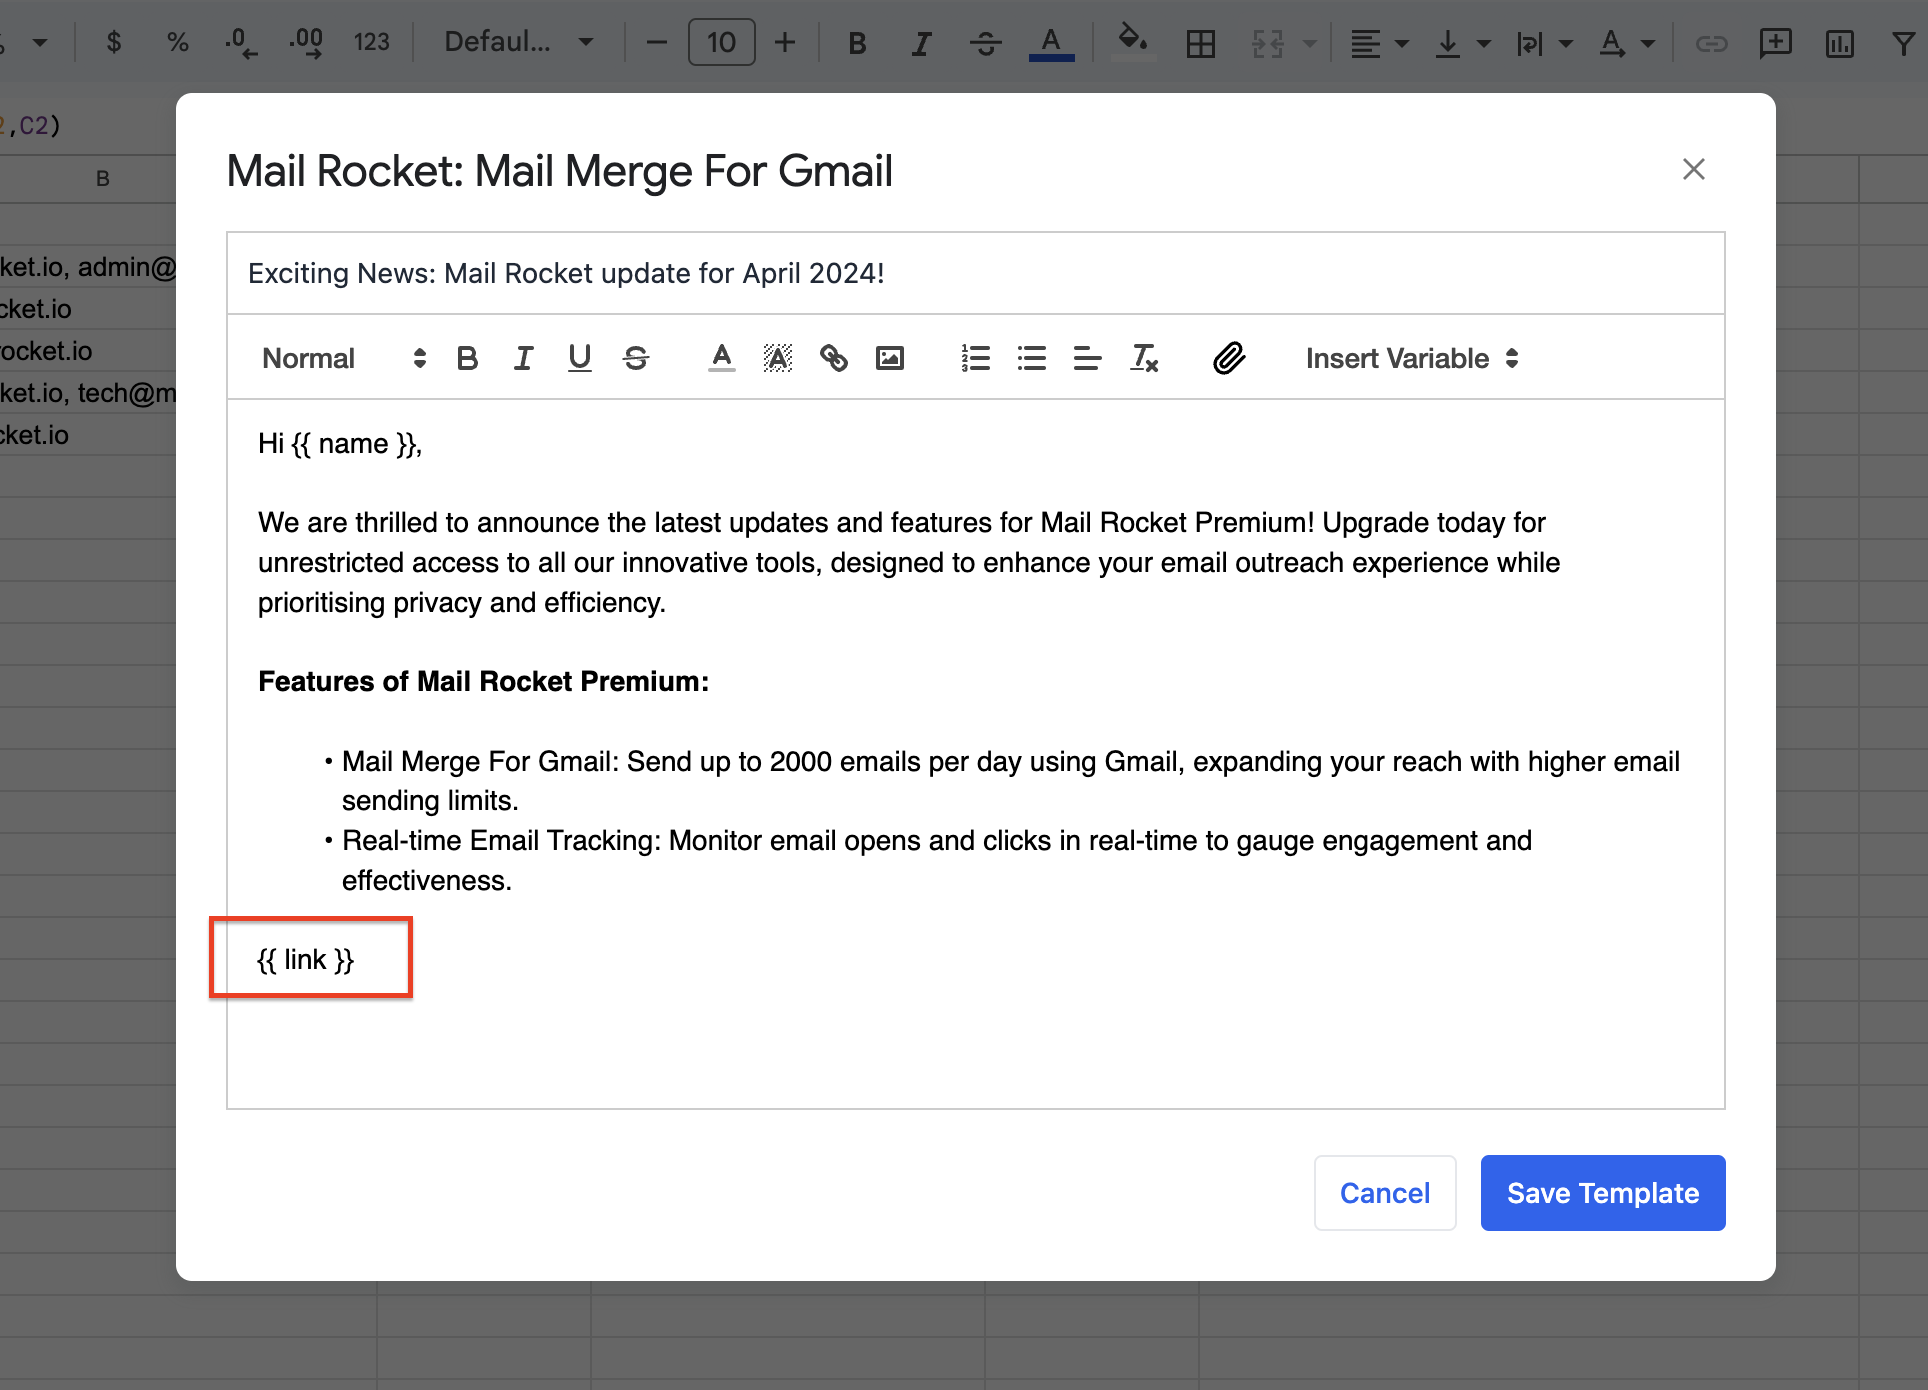The image size is (1928, 1390).
Task: Click the Cancel button
Action: (1384, 1193)
